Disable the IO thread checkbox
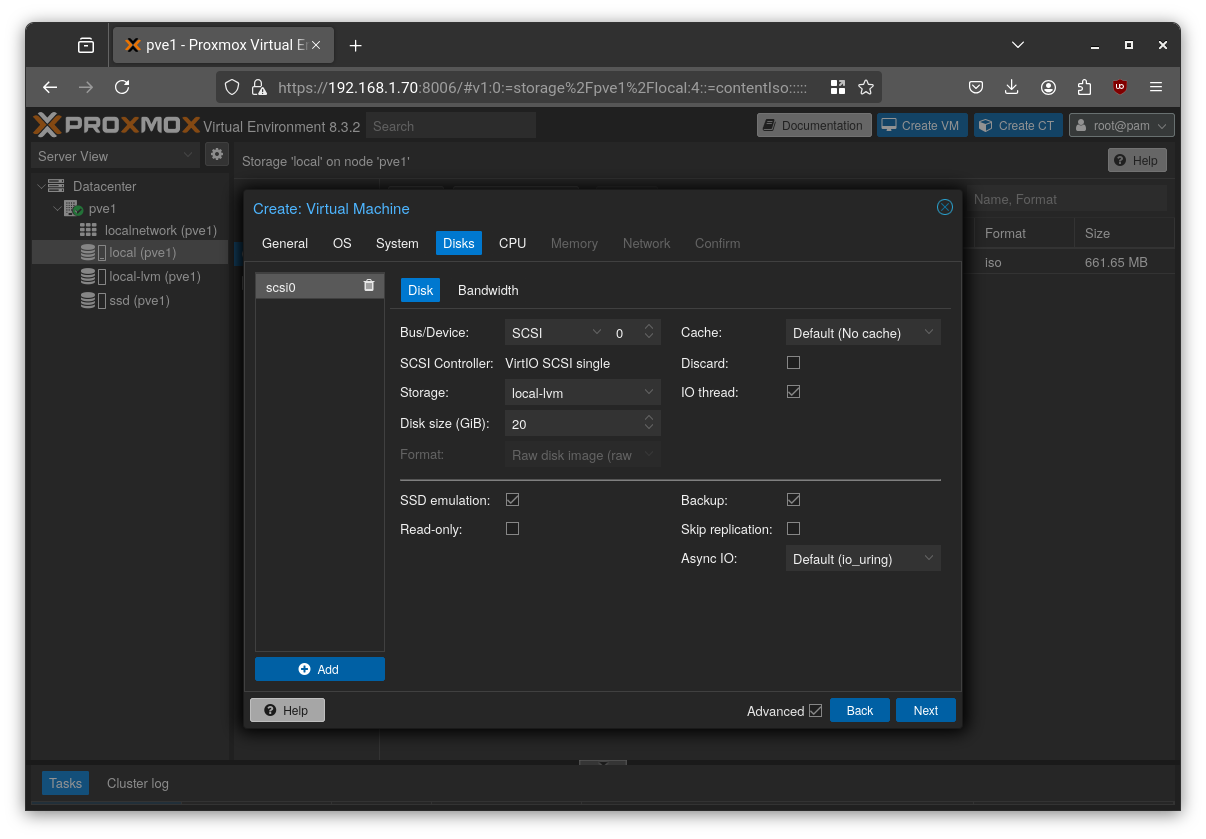This screenshot has width=1206, height=839. (793, 391)
